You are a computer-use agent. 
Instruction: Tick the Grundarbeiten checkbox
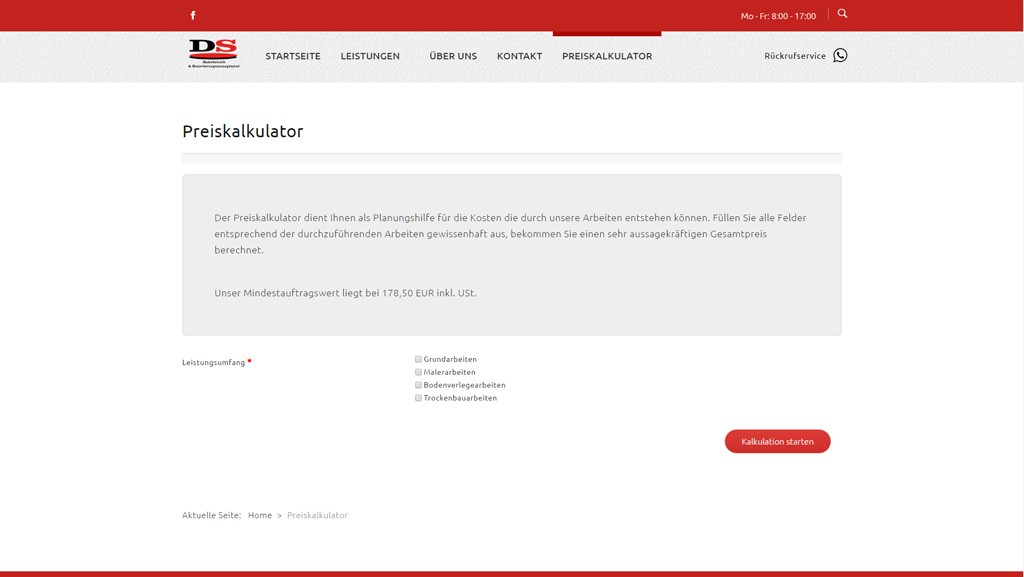[x=419, y=359]
